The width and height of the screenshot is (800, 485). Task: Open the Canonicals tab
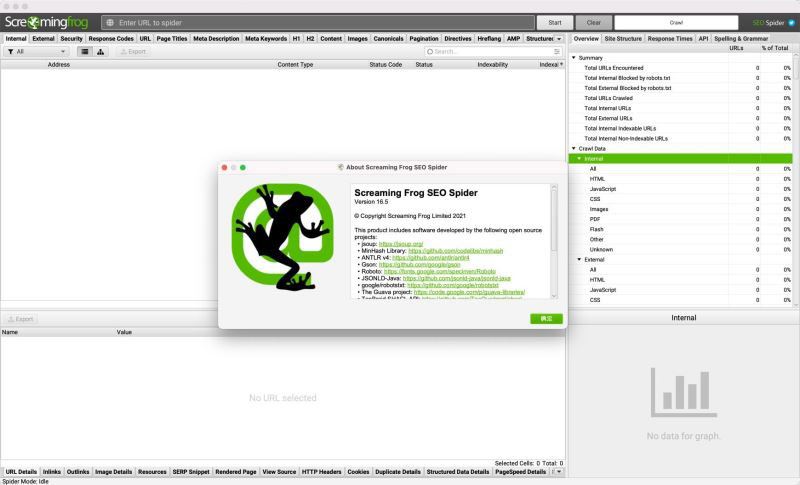point(388,39)
